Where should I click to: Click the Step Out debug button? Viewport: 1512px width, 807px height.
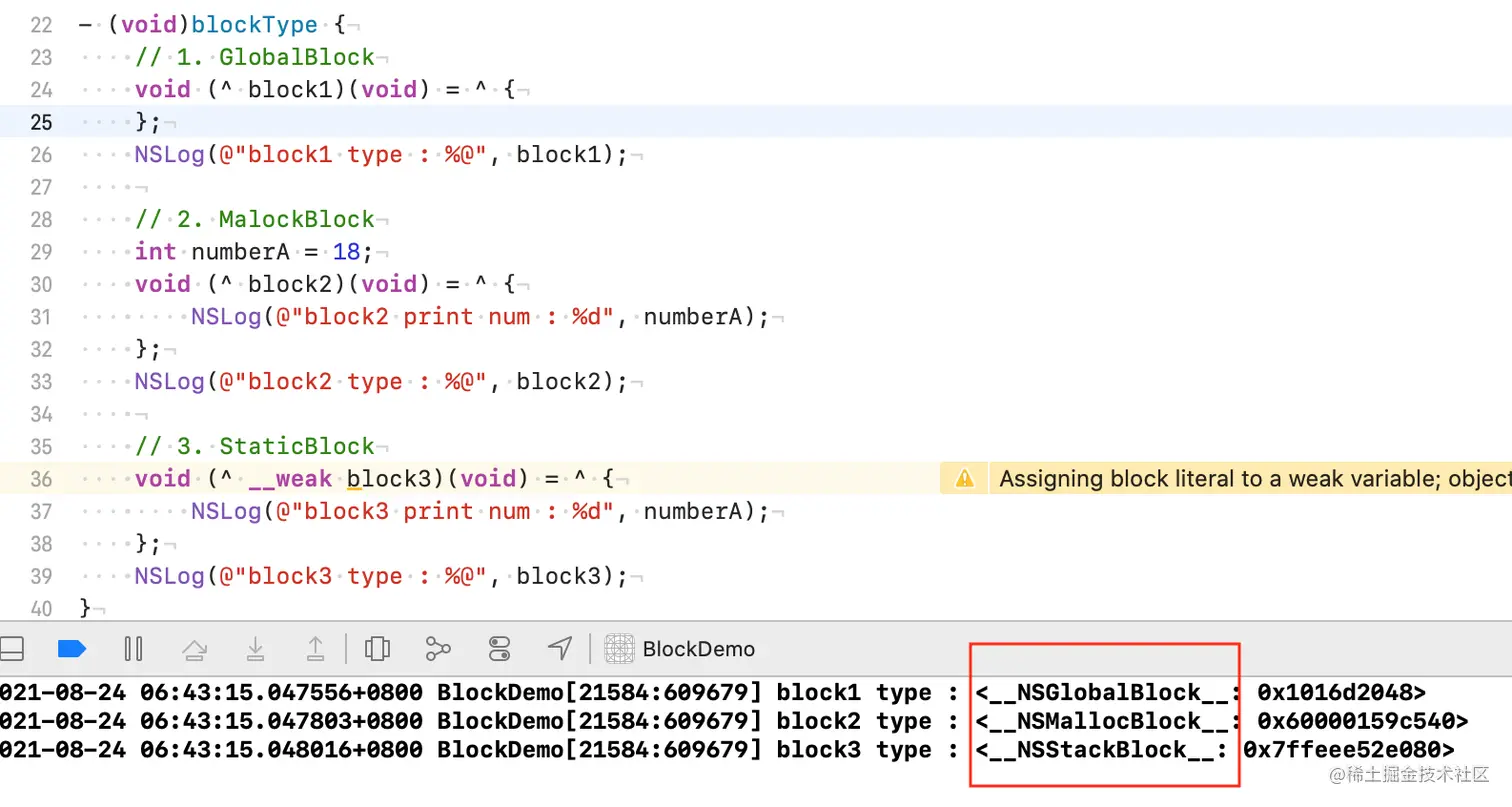tap(315, 650)
